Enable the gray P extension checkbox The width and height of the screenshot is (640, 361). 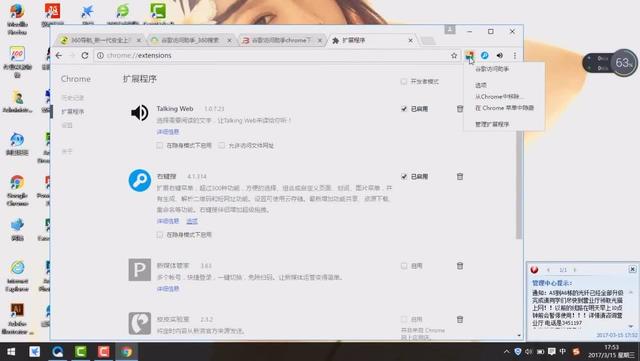coord(404,266)
